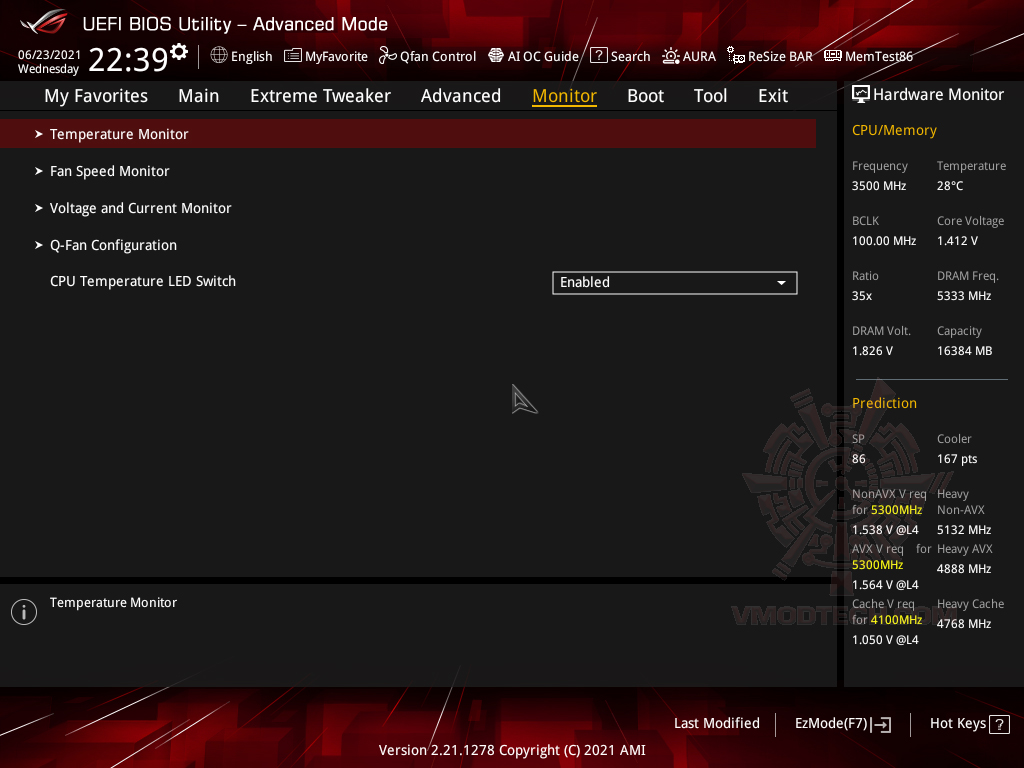Image resolution: width=1024 pixels, height=768 pixels.
Task: Open Qfan Control from the top toolbar
Action: pos(427,56)
